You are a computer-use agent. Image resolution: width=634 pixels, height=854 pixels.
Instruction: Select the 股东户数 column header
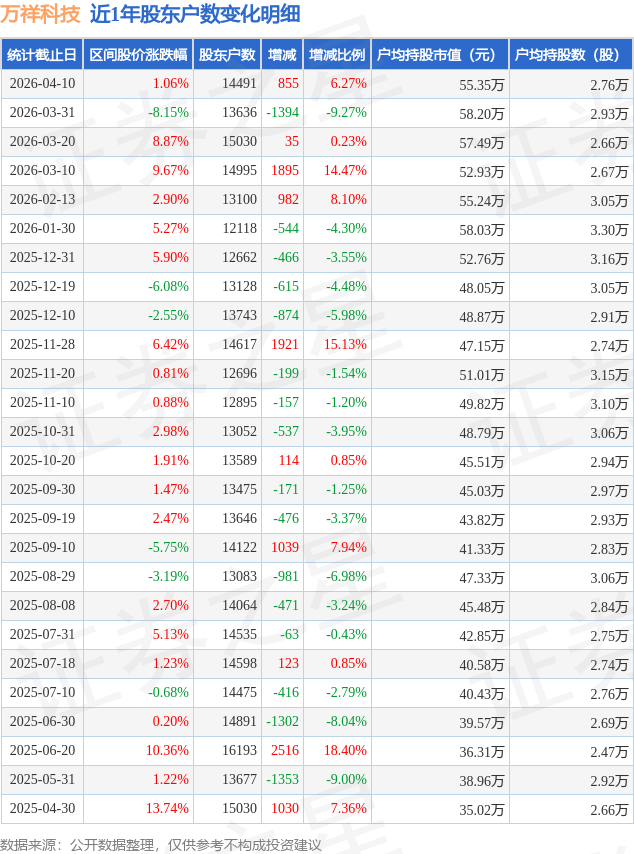point(227,55)
